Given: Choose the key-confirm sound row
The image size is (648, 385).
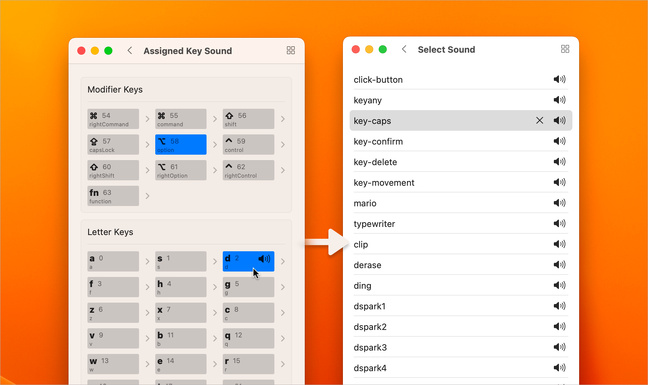Looking at the screenshot, I should tap(461, 141).
